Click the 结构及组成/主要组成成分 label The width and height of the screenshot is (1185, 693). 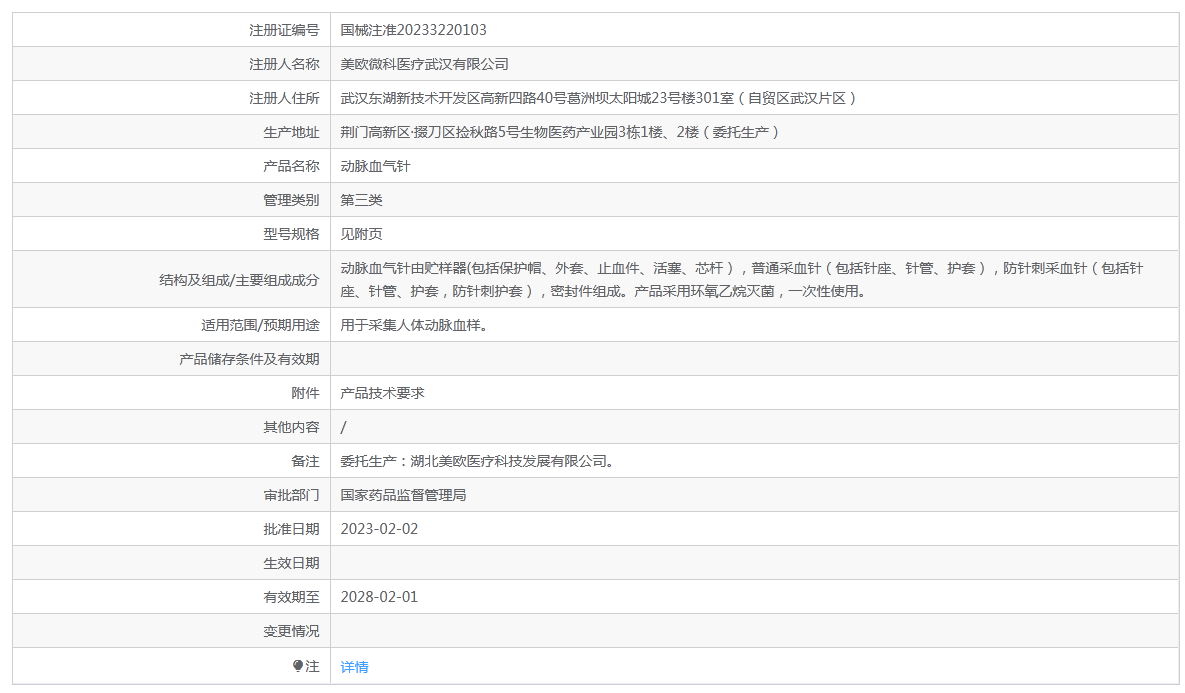(239, 280)
